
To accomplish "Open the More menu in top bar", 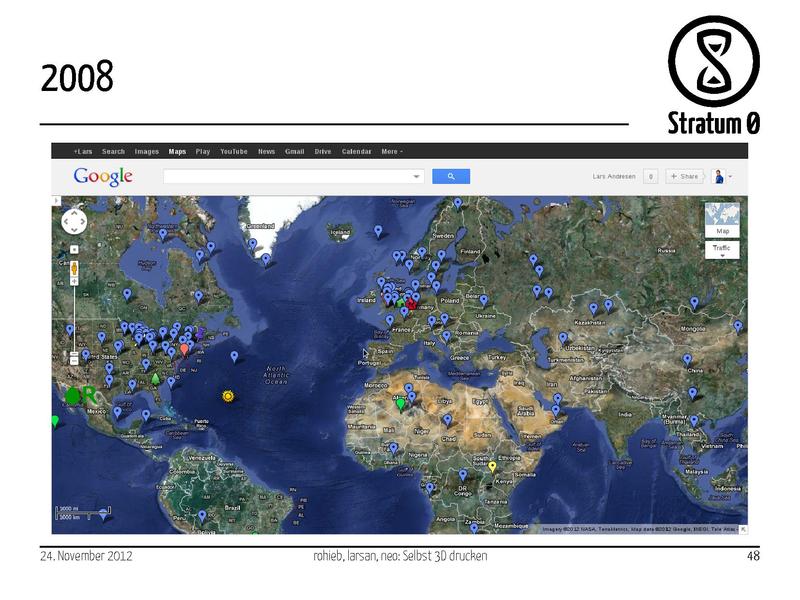I will tap(391, 151).
